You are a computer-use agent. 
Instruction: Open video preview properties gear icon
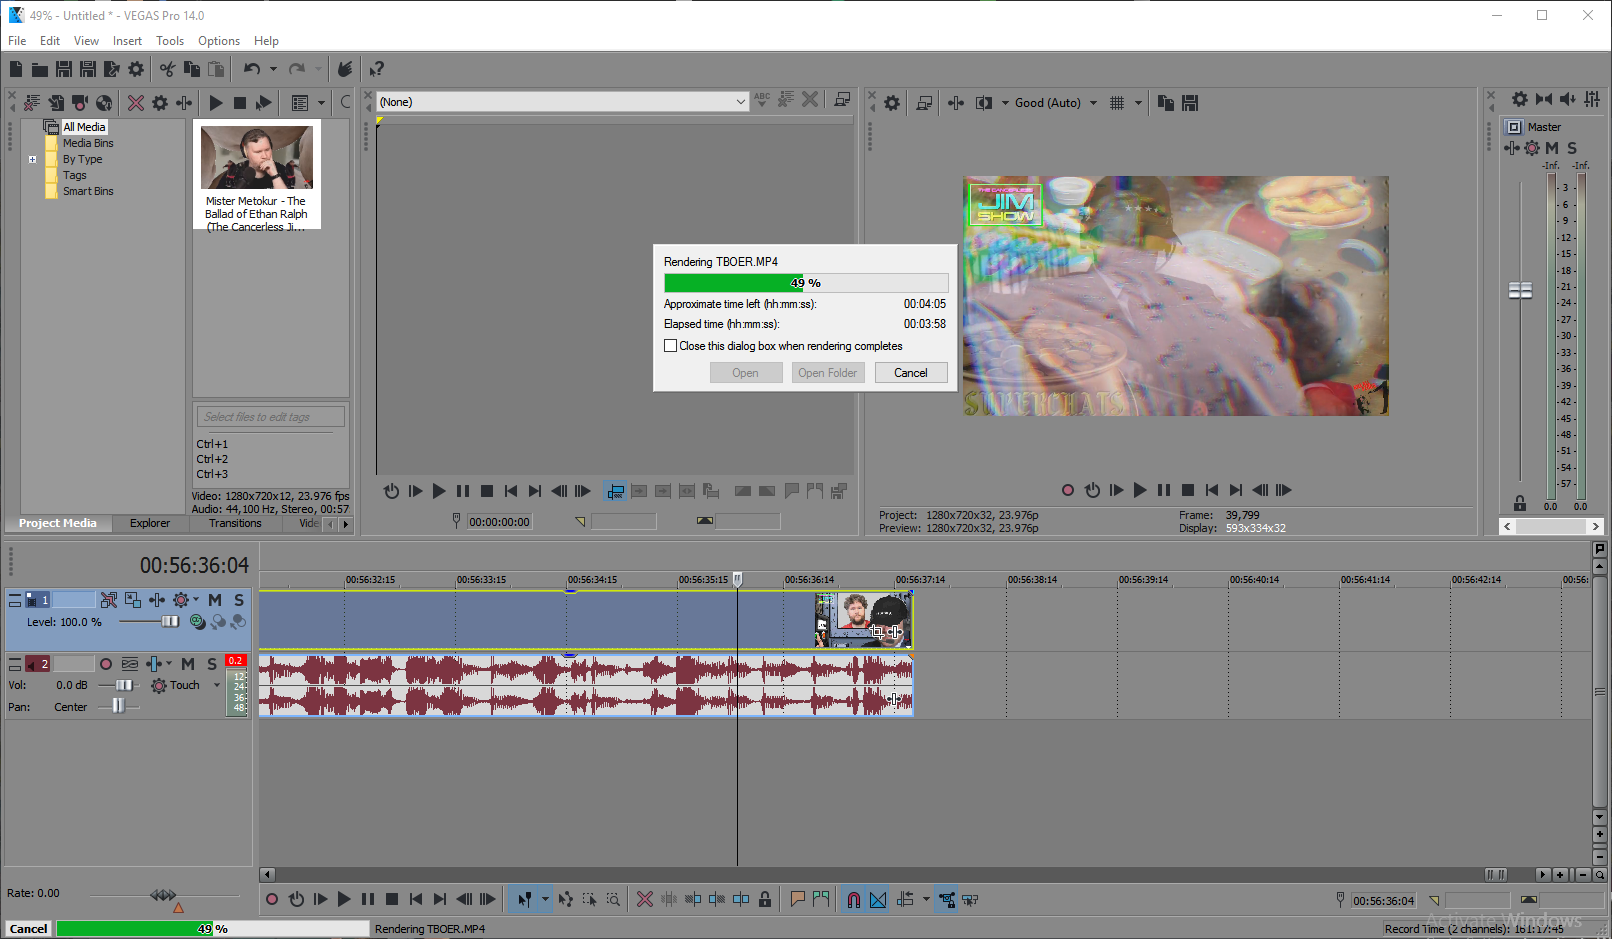pyautogui.click(x=892, y=103)
